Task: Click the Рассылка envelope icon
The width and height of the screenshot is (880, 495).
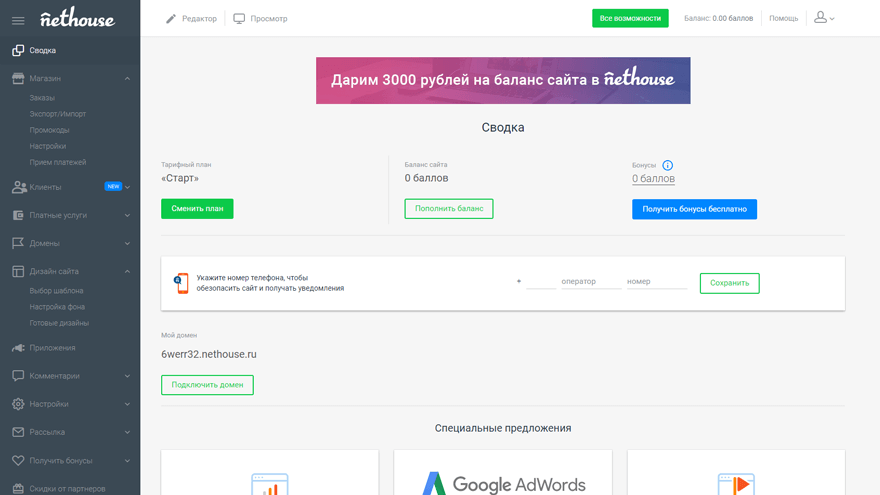Action: 18,432
